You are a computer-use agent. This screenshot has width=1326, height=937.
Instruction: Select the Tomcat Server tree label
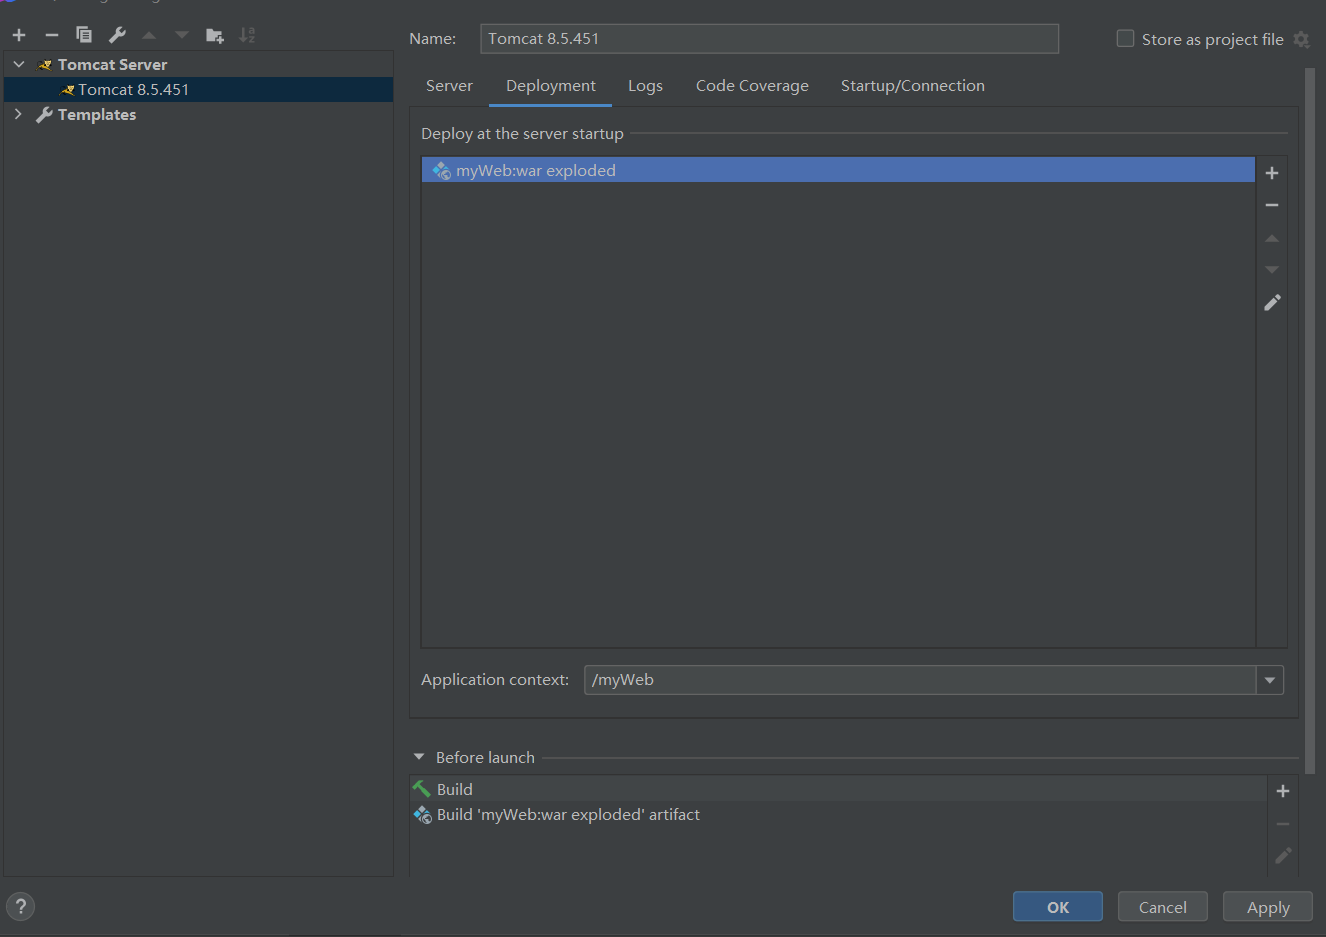tap(112, 65)
